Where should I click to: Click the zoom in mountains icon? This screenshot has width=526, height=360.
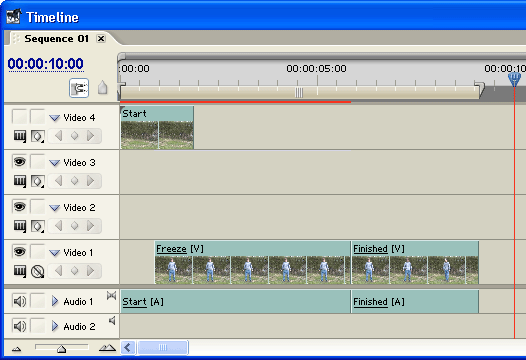point(107,348)
